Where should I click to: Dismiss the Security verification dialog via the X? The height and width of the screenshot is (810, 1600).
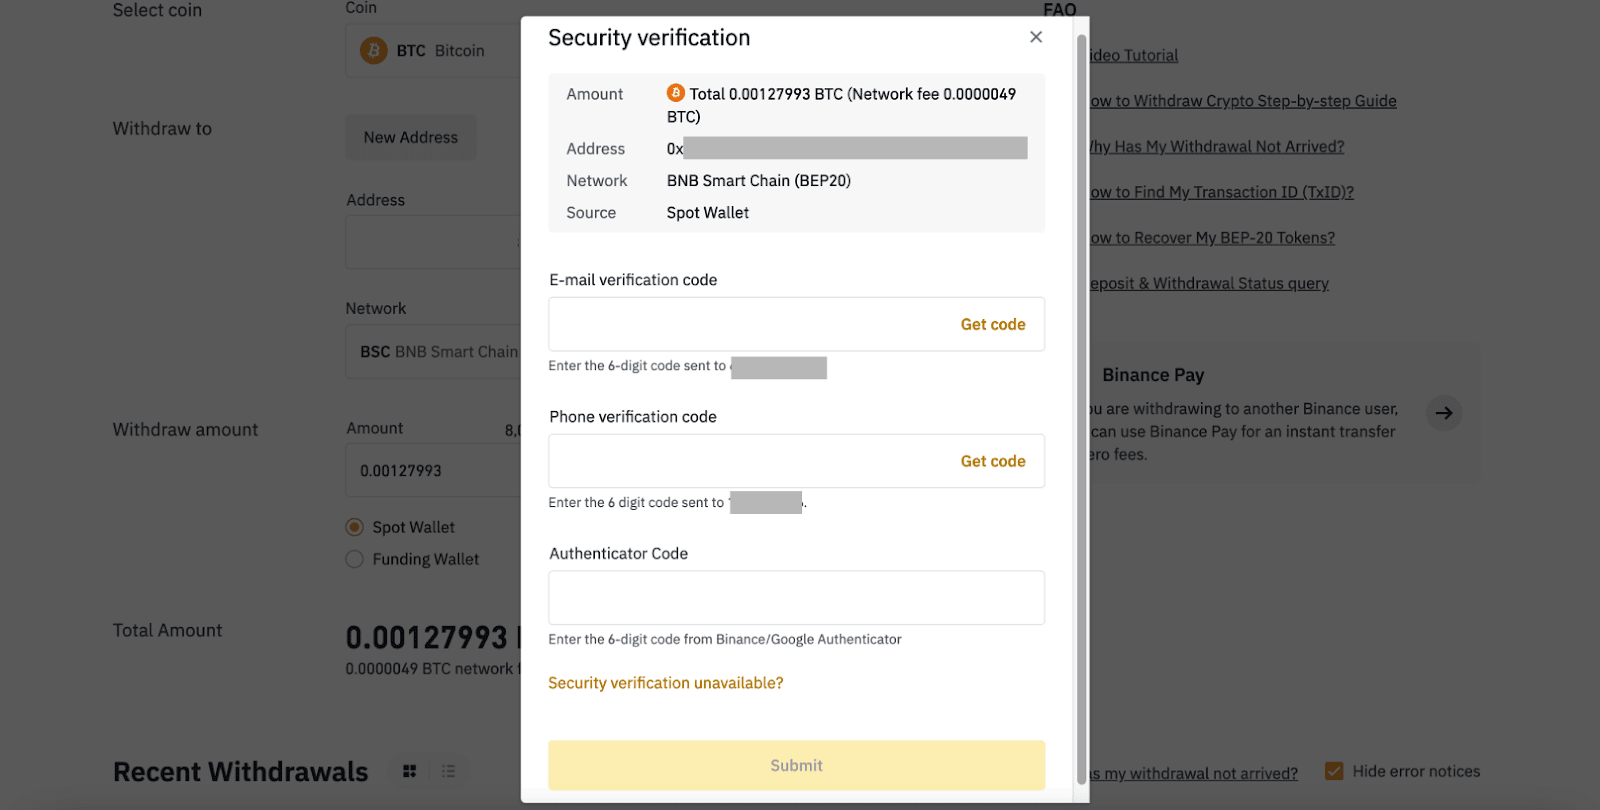(x=1036, y=36)
